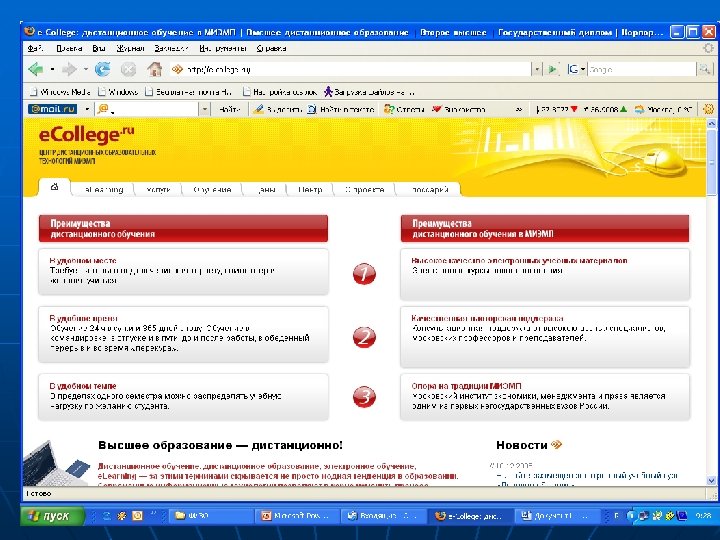720x540 pixels.
Task: Click the yellow settings icon at mail.ru toolbar end
Action: coord(709,109)
